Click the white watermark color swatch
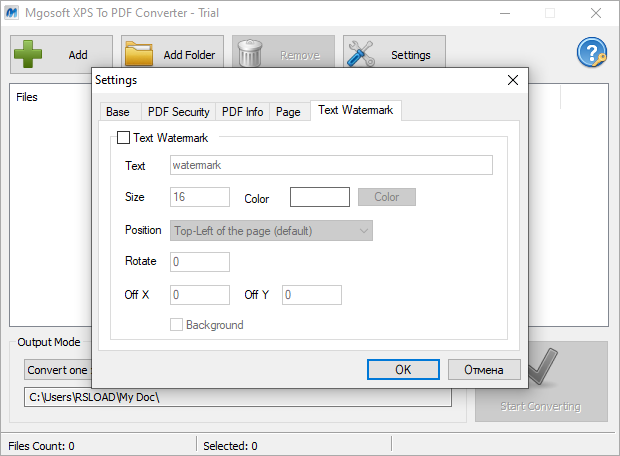This screenshot has height=456, width=620. pos(320,197)
